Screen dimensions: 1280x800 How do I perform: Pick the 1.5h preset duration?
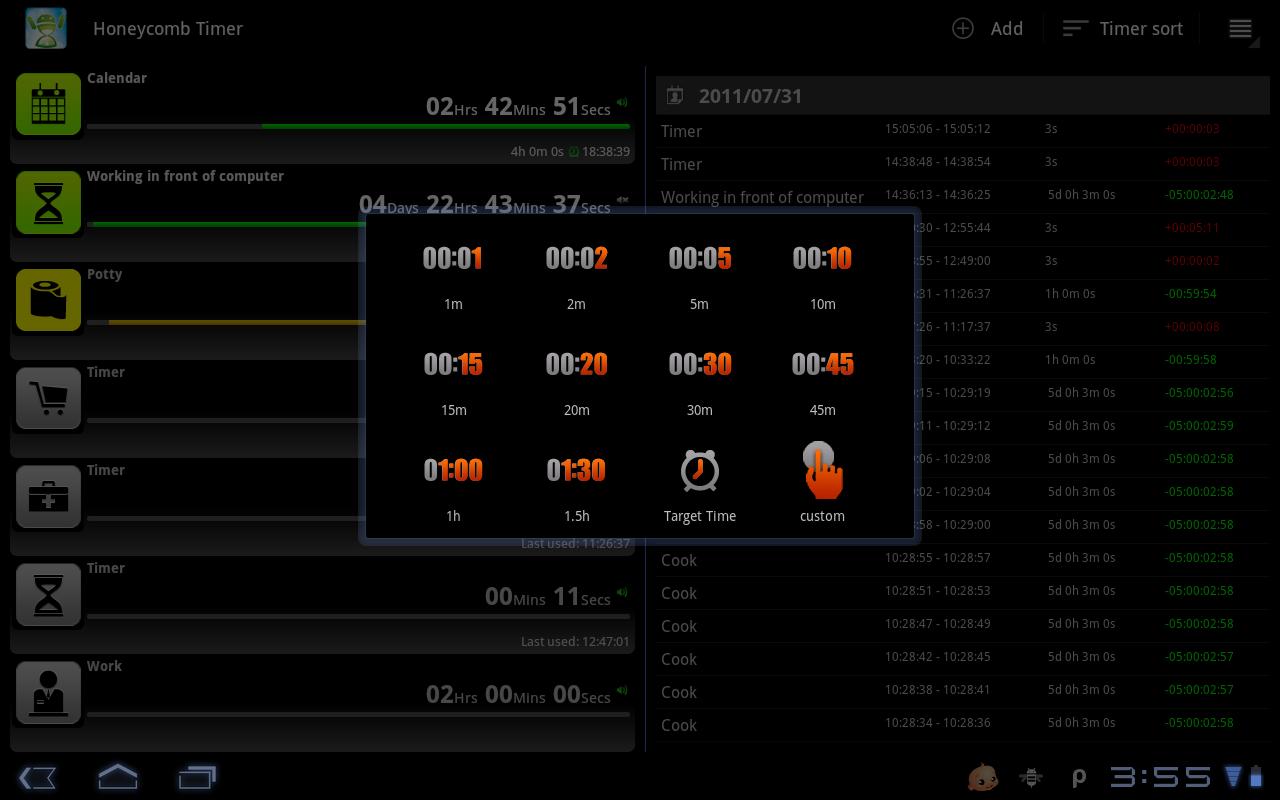[576, 489]
